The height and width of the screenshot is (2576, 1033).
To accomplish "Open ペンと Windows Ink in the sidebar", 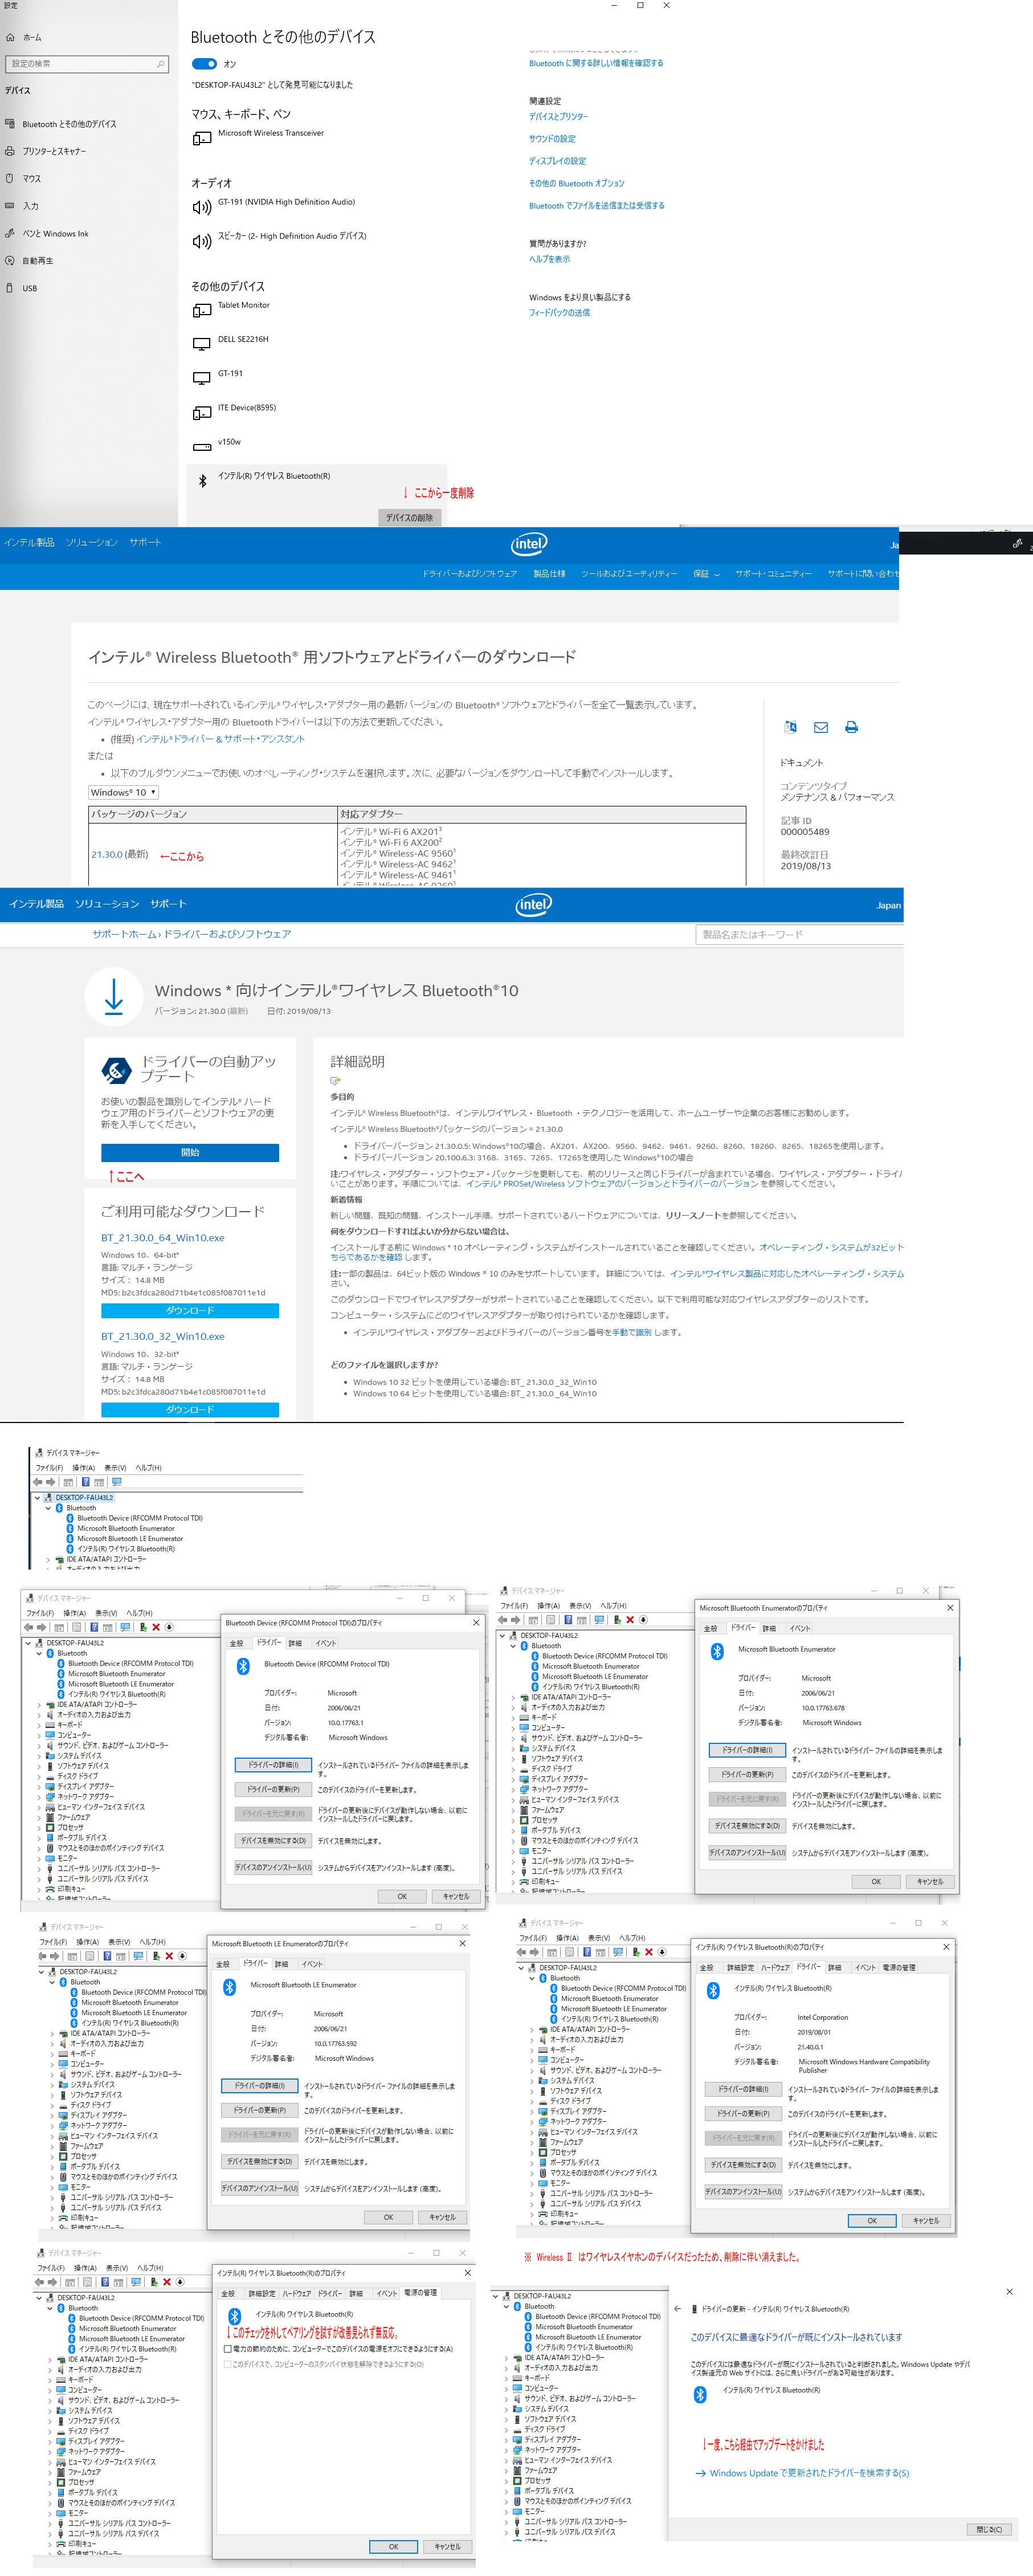I will point(47,233).
